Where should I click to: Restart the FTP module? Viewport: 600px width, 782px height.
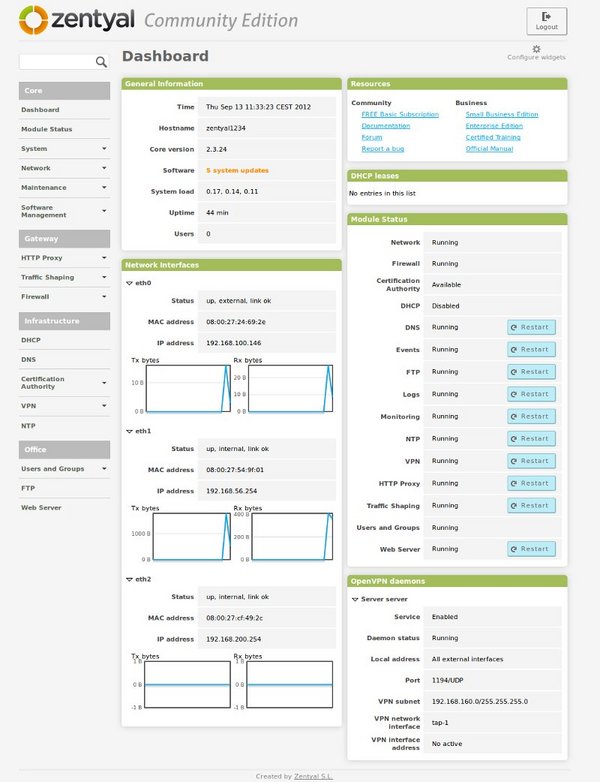[x=531, y=372]
